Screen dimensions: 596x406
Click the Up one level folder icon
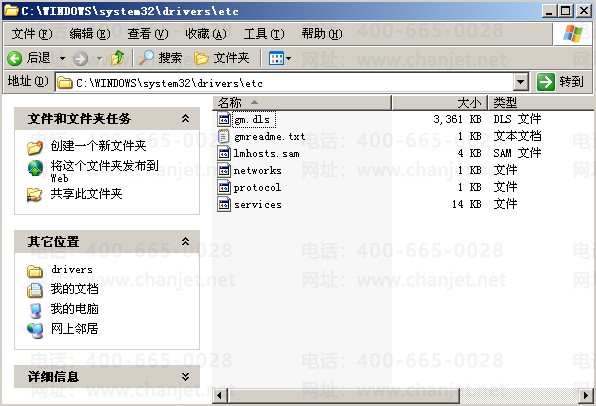pyautogui.click(x=117, y=58)
